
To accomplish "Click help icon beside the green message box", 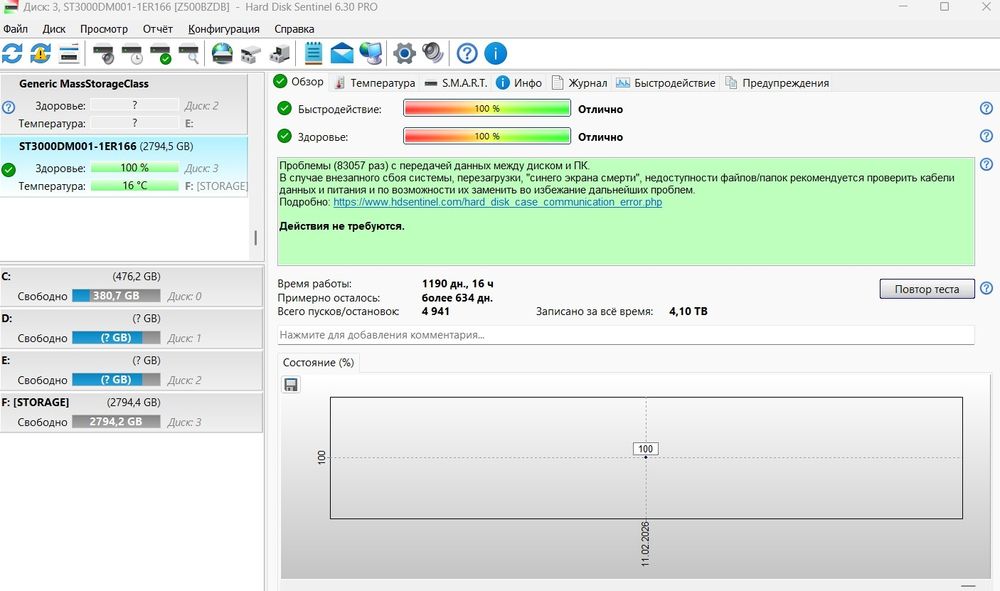I will click(x=986, y=164).
